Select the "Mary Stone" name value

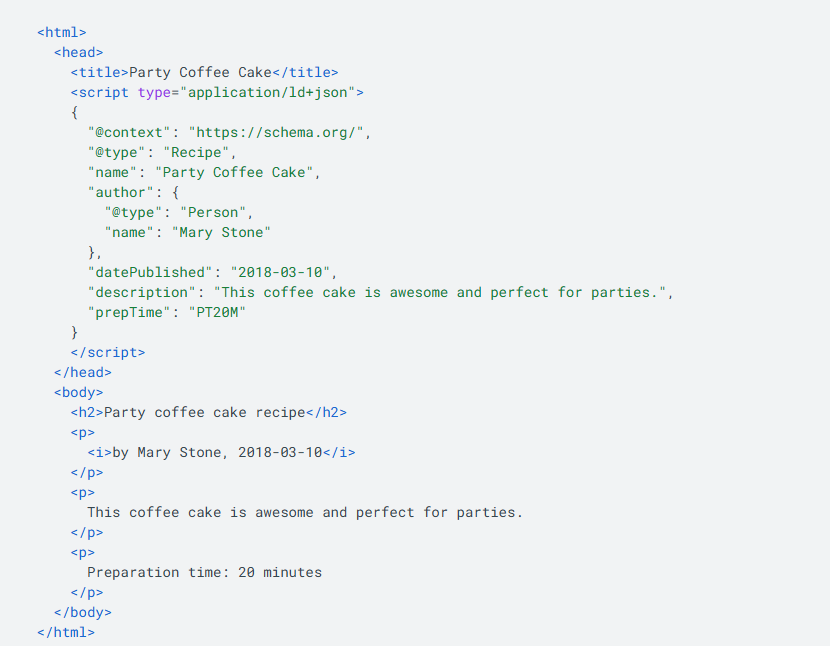tap(221, 232)
